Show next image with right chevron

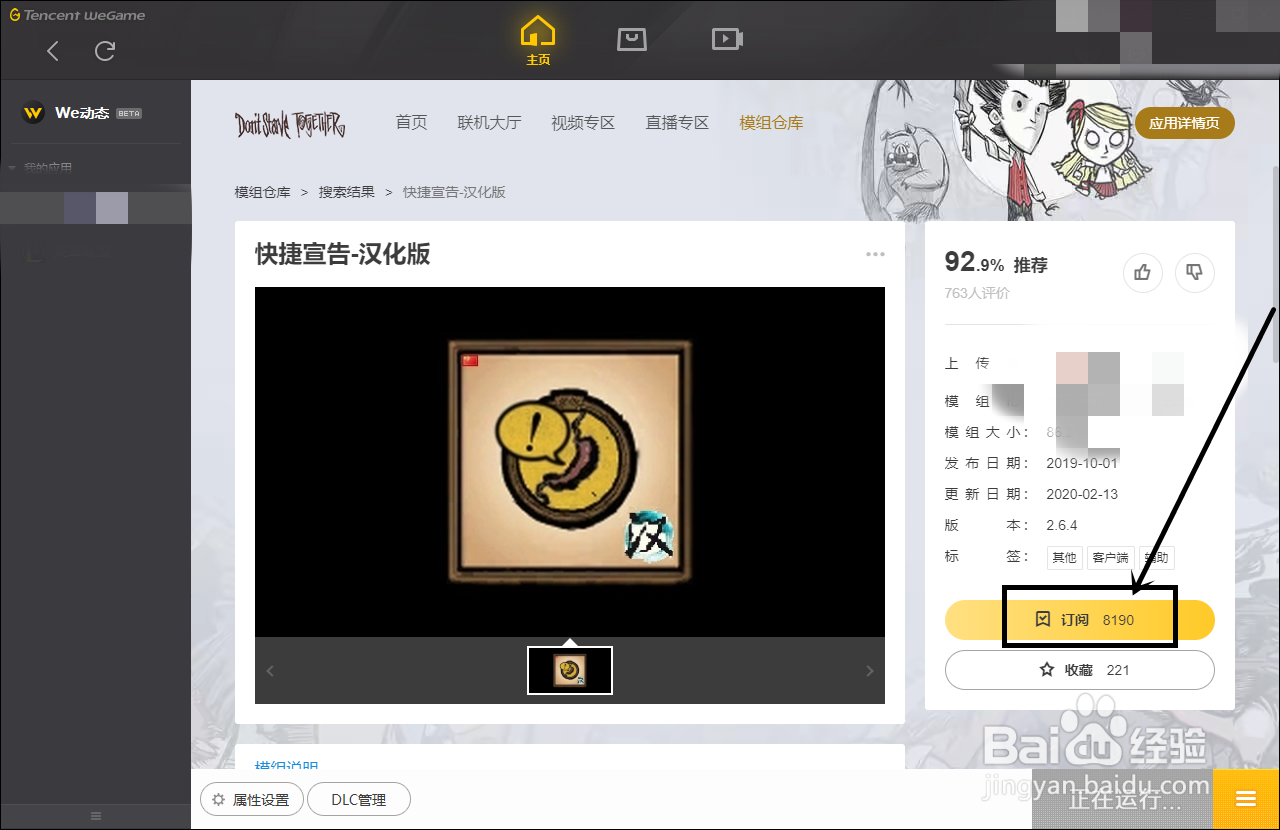tap(869, 671)
